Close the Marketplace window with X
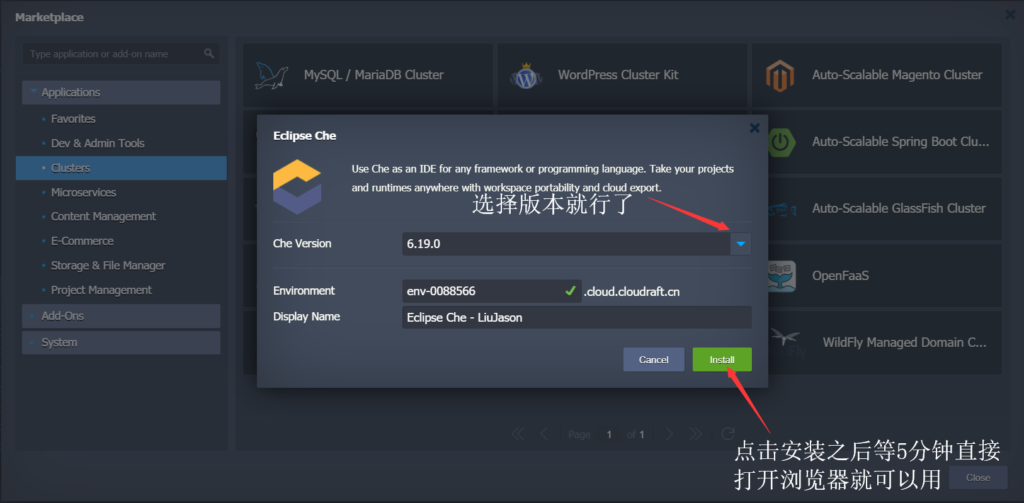Viewport: 1024px width, 503px height. click(x=1010, y=15)
